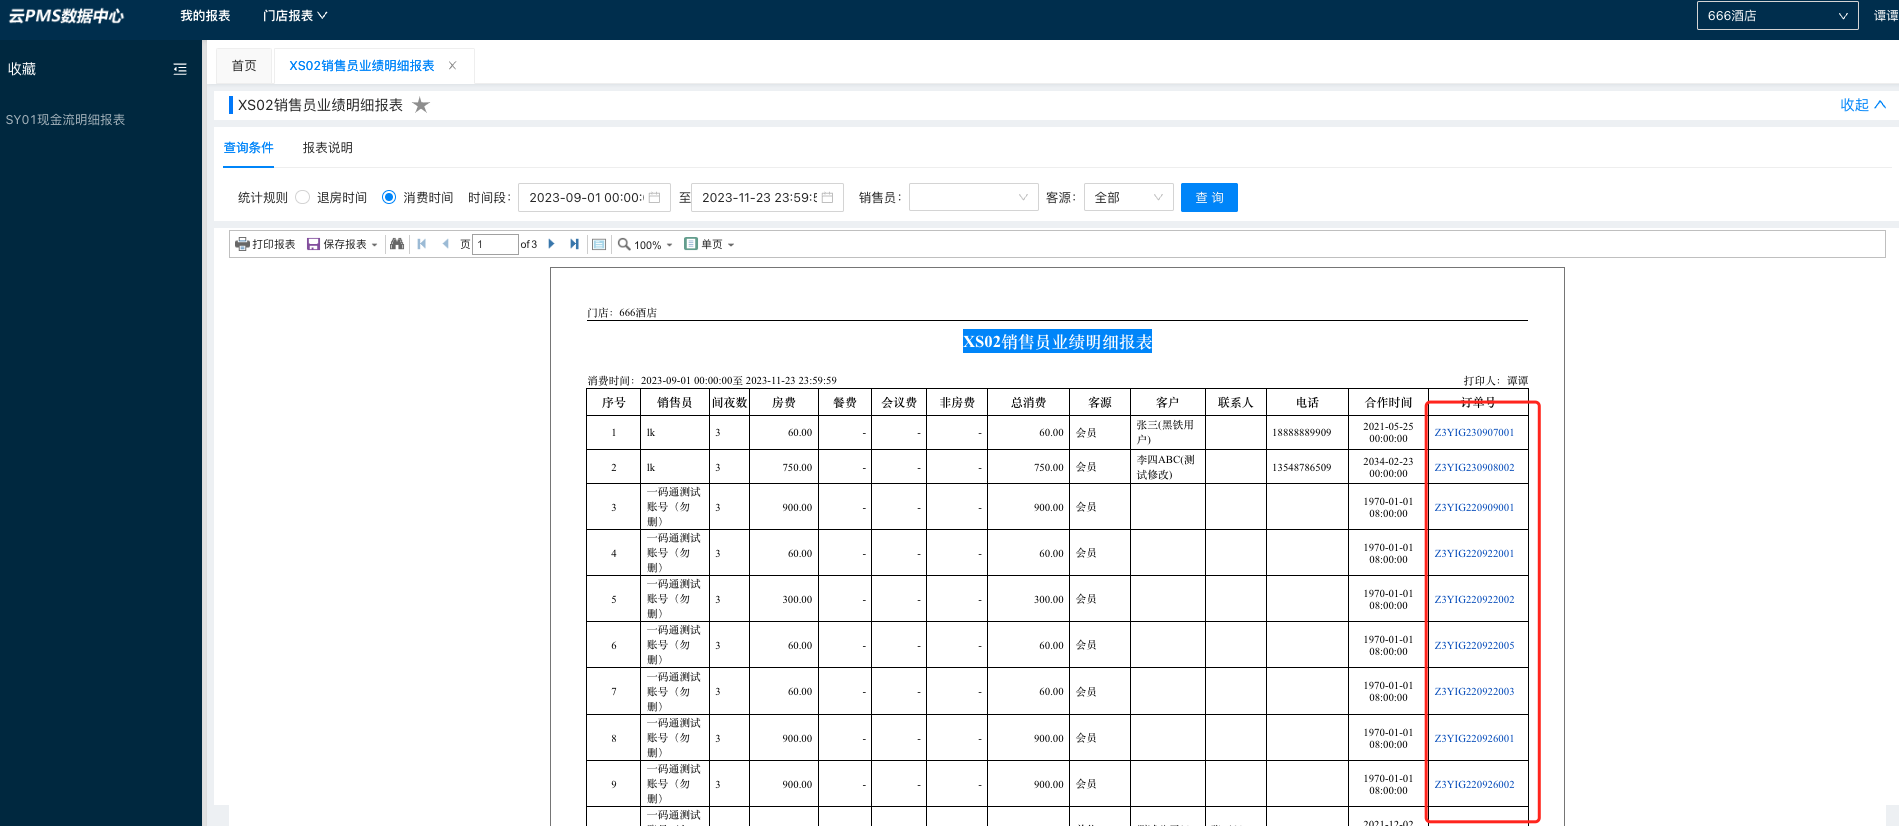Open order link Z3YIG220926002
The height and width of the screenshot is (826, 1899).
tap(1474, 785)
